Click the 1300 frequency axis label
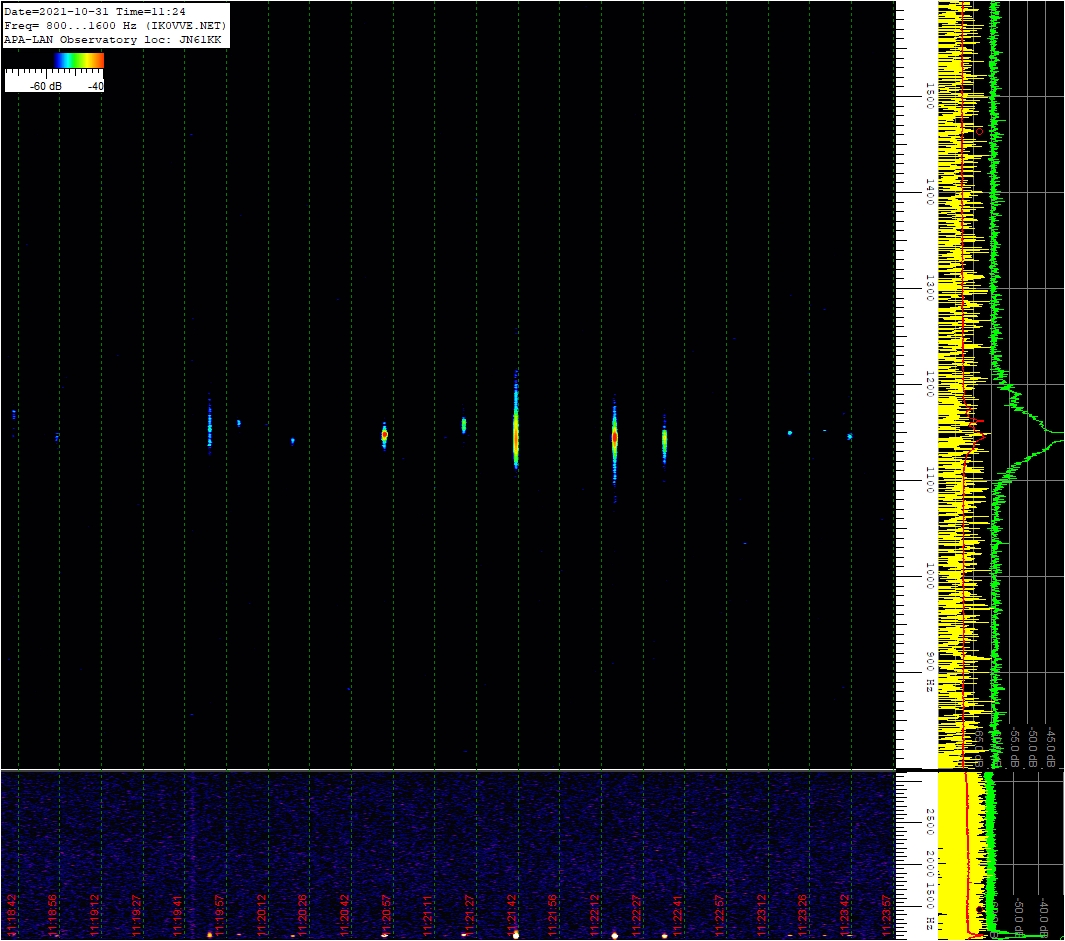 (x=930, y=289)
